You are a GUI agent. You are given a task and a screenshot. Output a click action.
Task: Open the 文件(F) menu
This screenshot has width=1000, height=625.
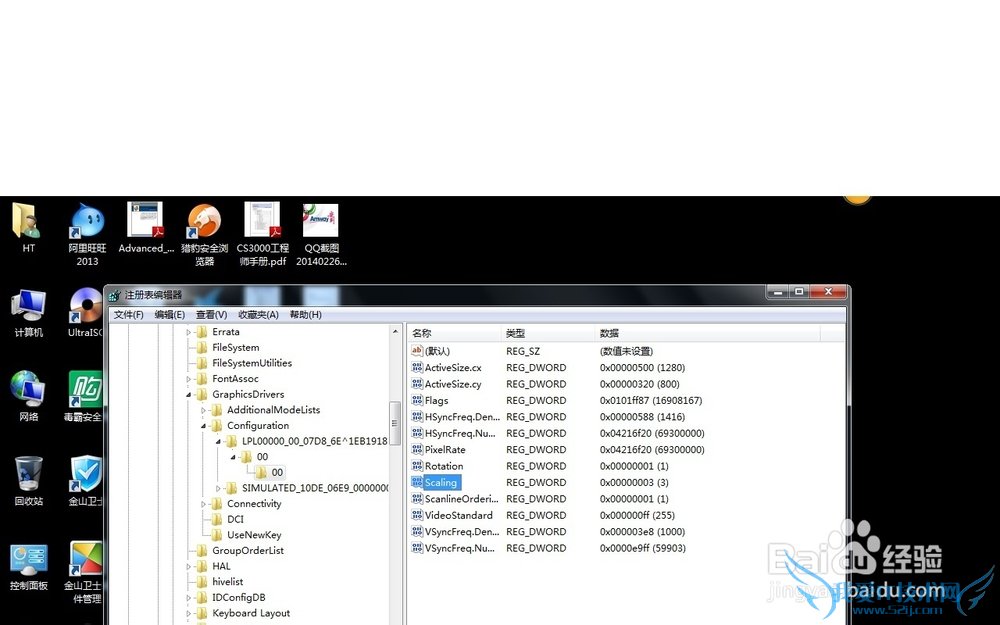pyautogui.click(x=128, y=315)
